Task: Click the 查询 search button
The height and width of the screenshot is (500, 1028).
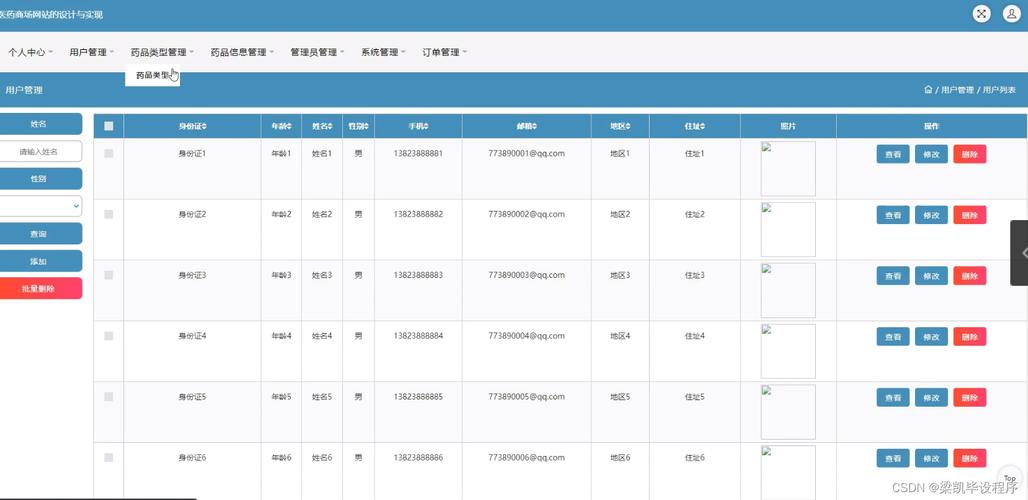Action: coord(41,233)
